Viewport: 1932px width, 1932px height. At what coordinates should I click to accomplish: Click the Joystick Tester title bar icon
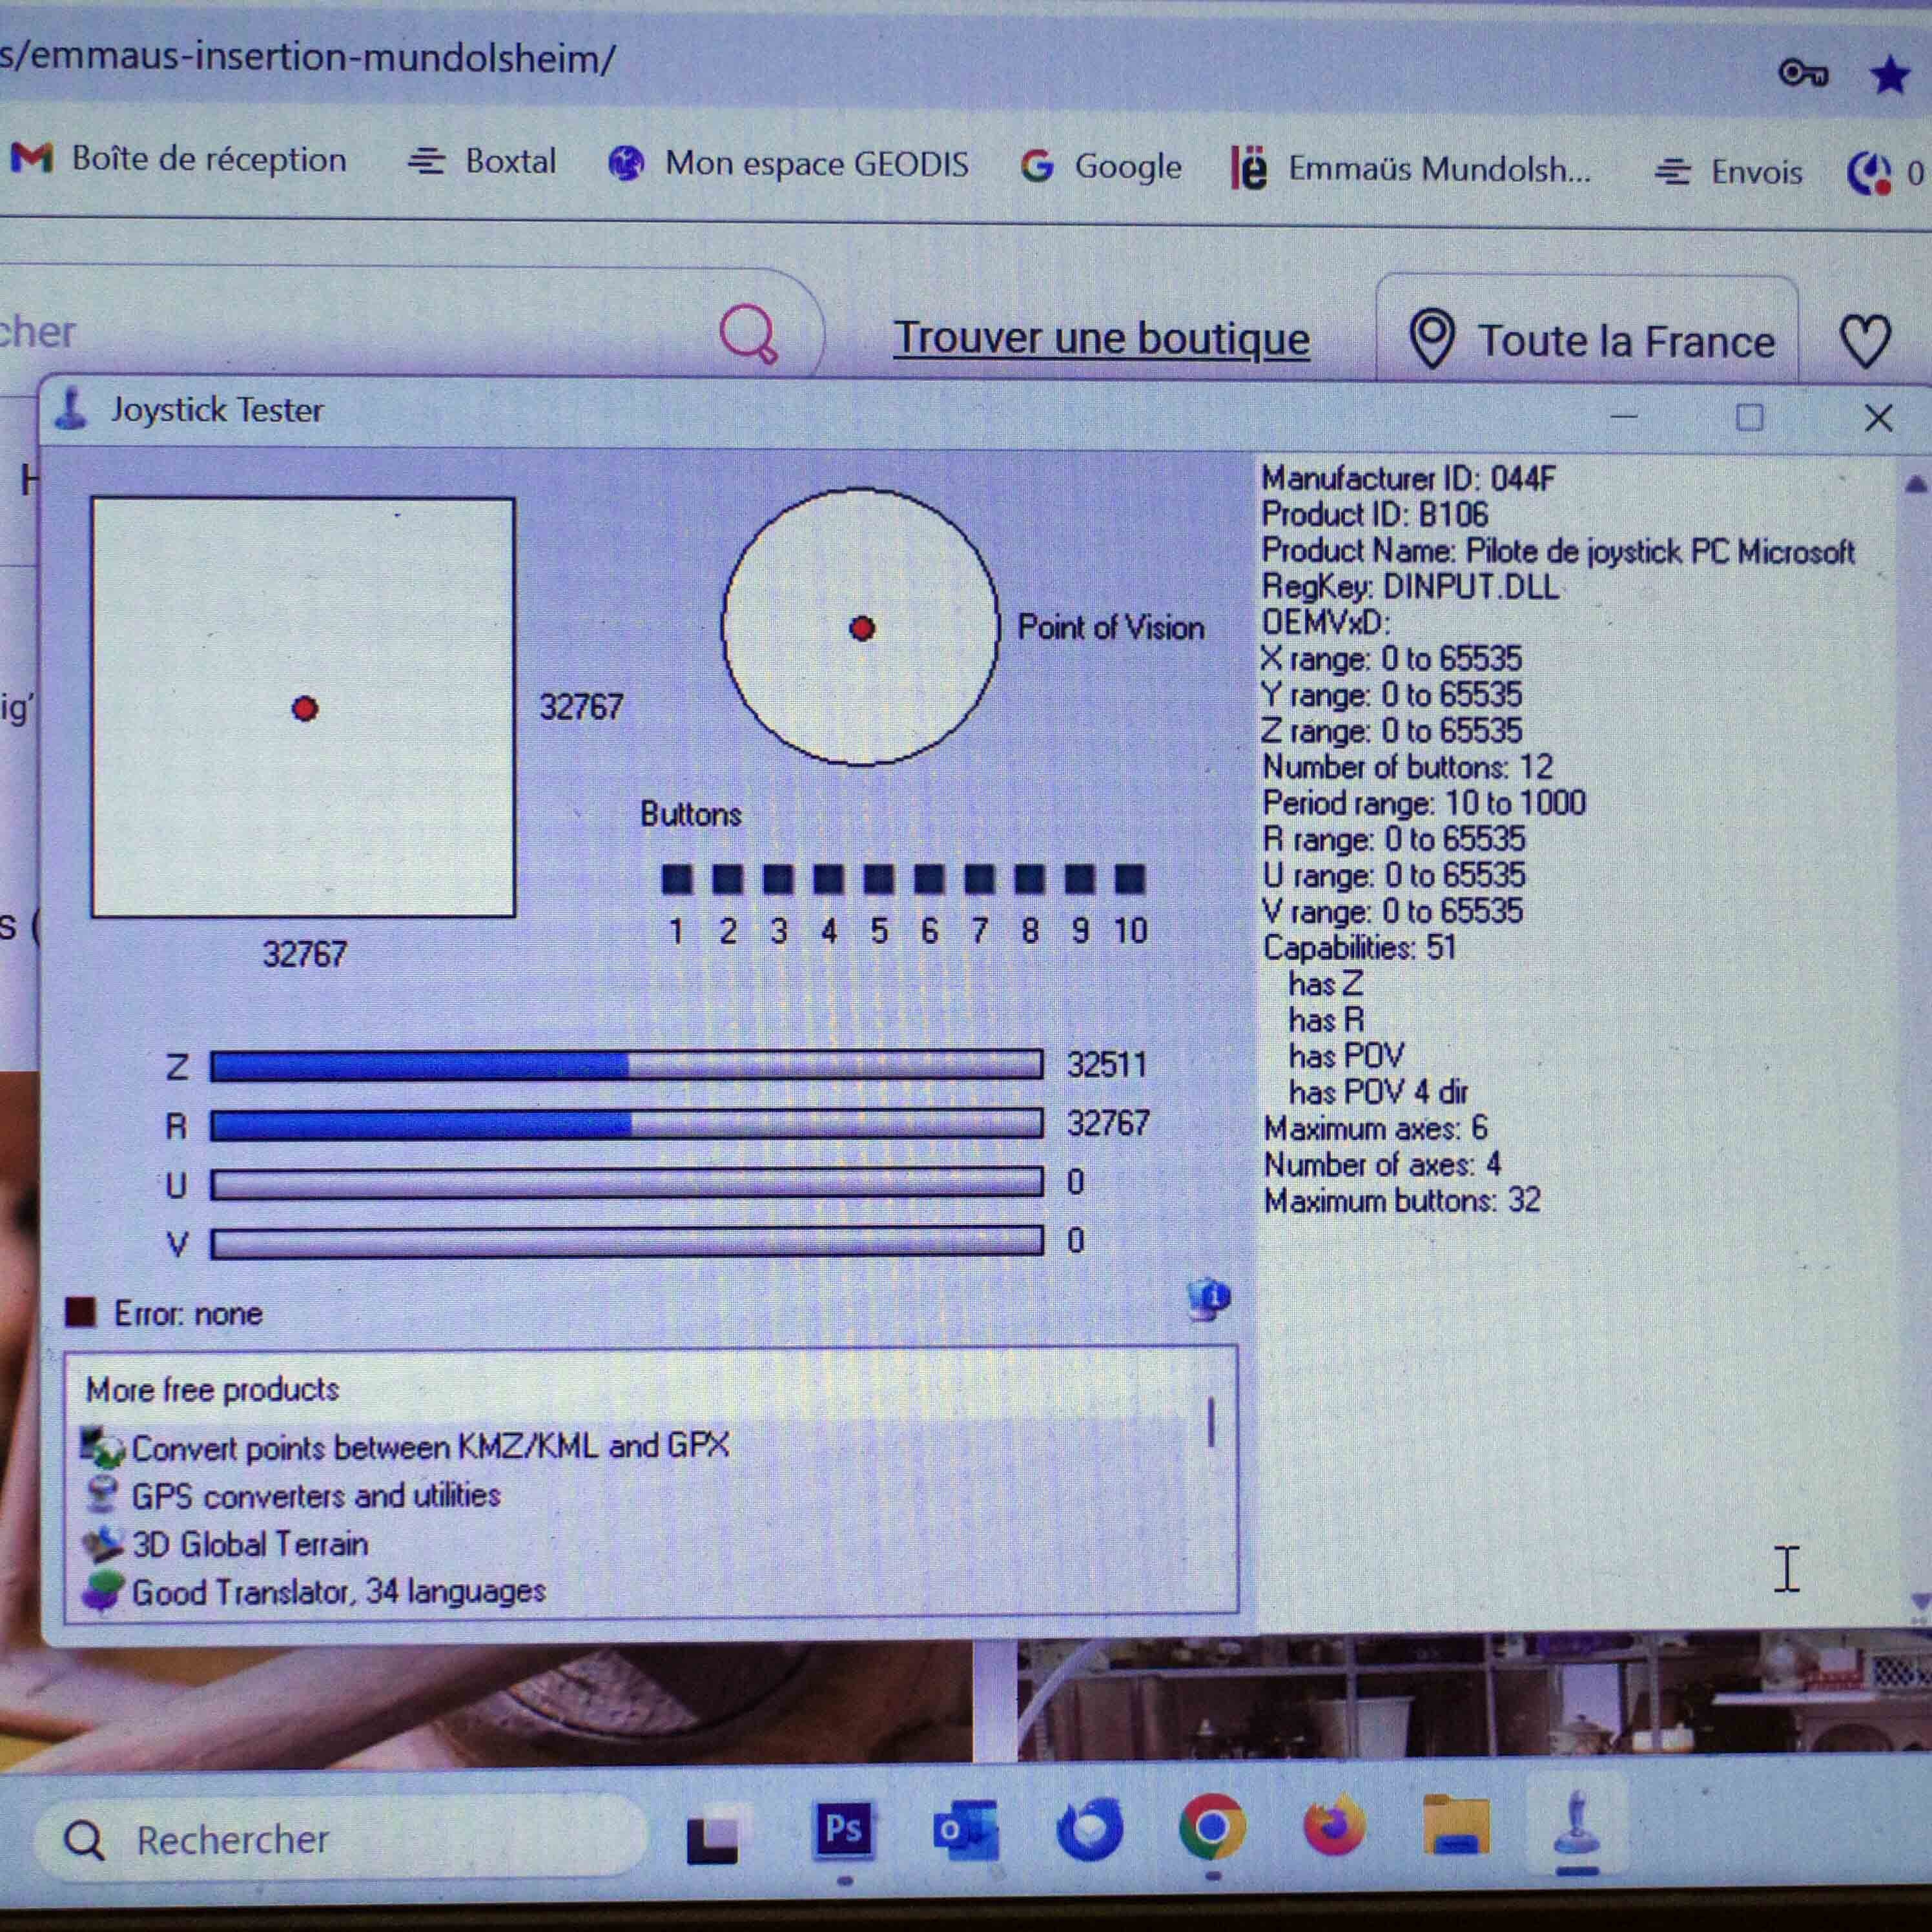click(x=72, y=410)
